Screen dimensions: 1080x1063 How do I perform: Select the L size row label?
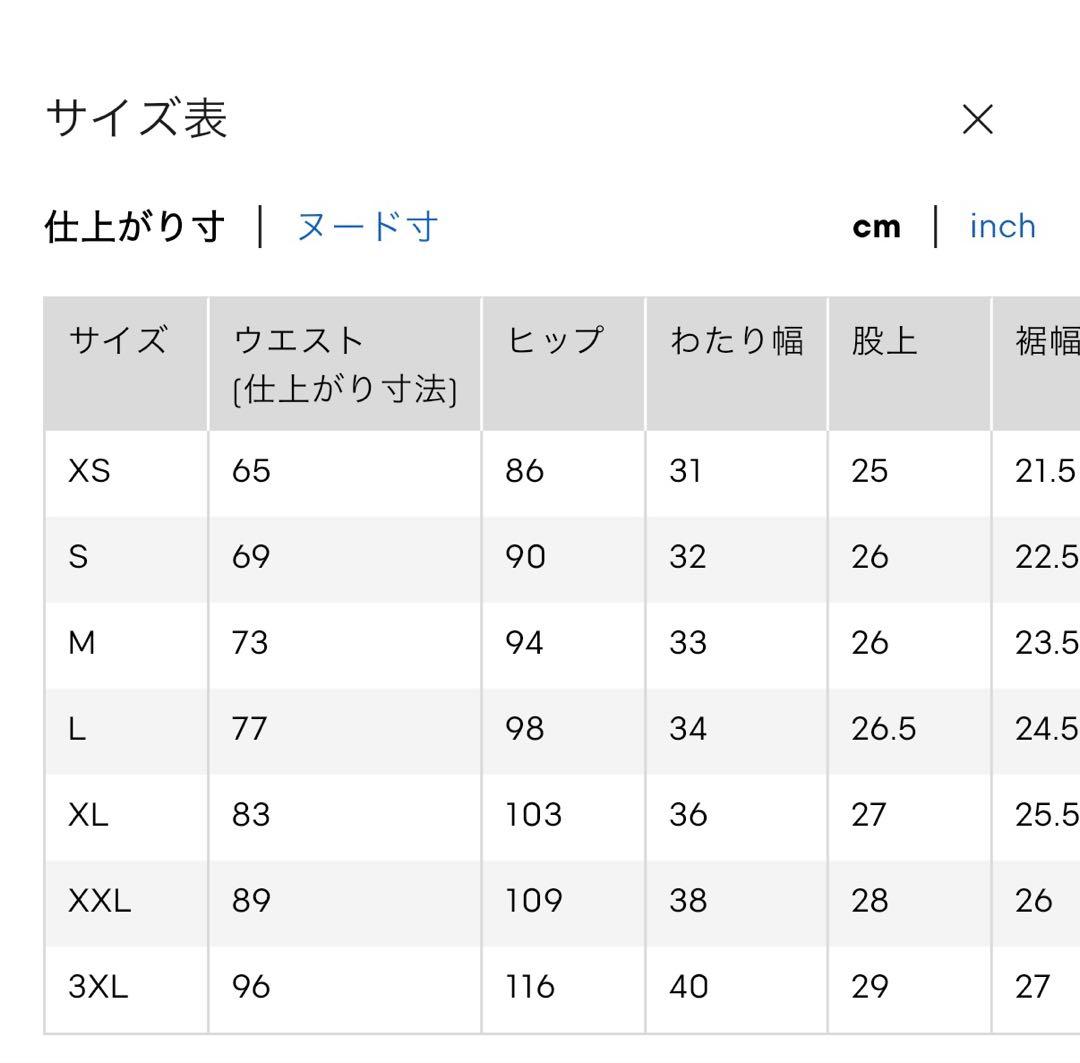pos(76,728)
